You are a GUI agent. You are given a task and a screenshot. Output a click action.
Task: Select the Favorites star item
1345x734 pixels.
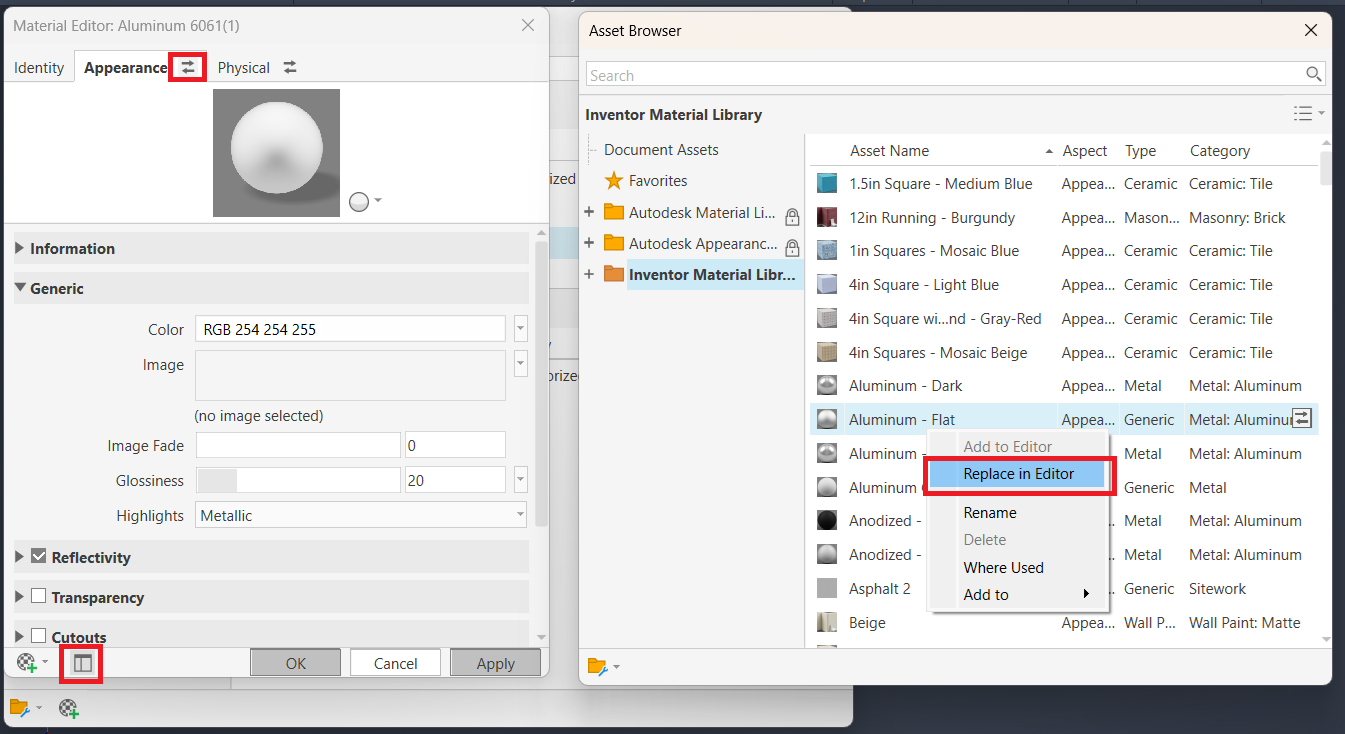point(646,181)
